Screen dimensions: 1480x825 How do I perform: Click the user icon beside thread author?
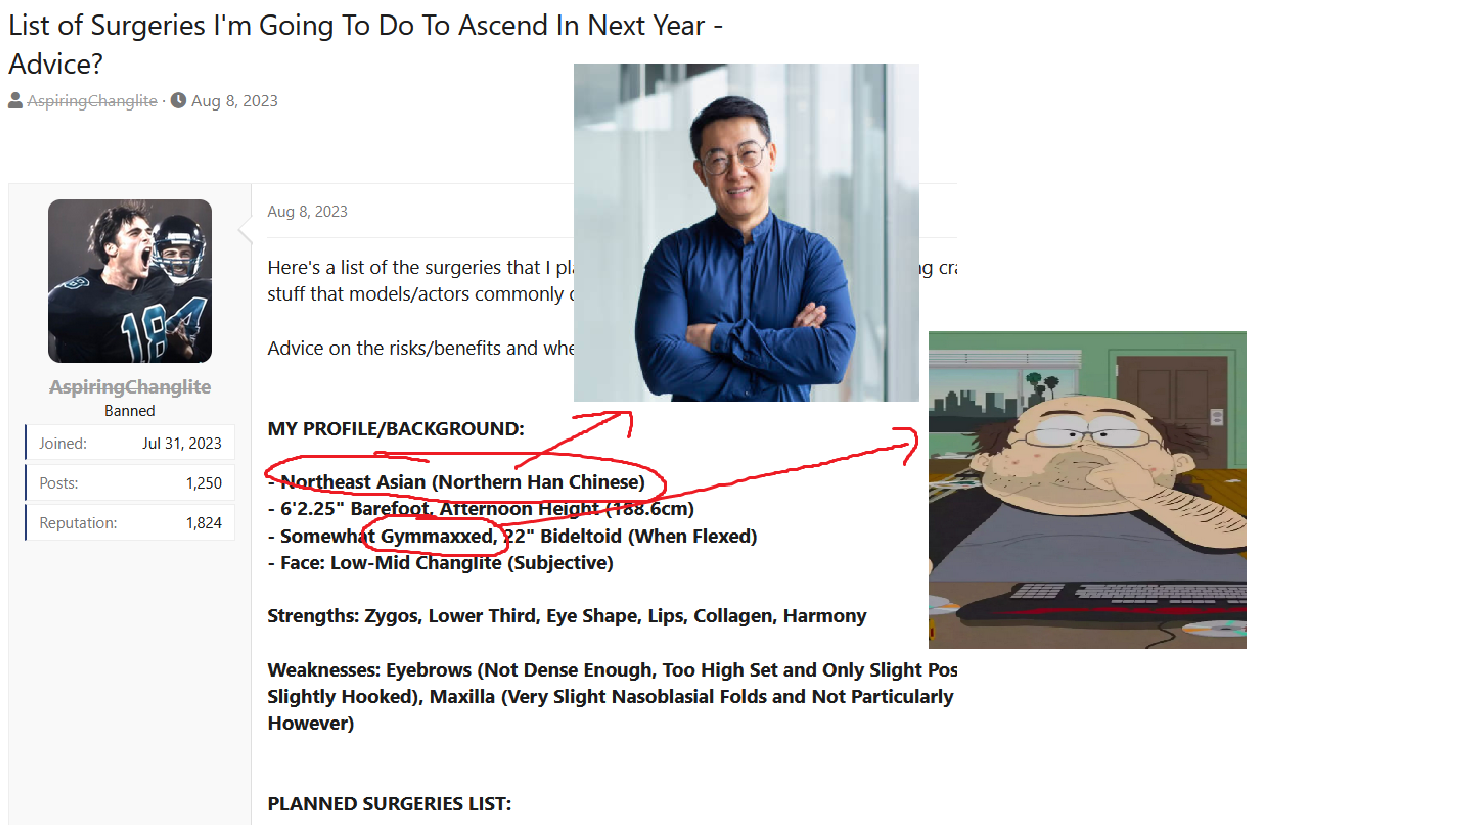click(x=15, y=100)
